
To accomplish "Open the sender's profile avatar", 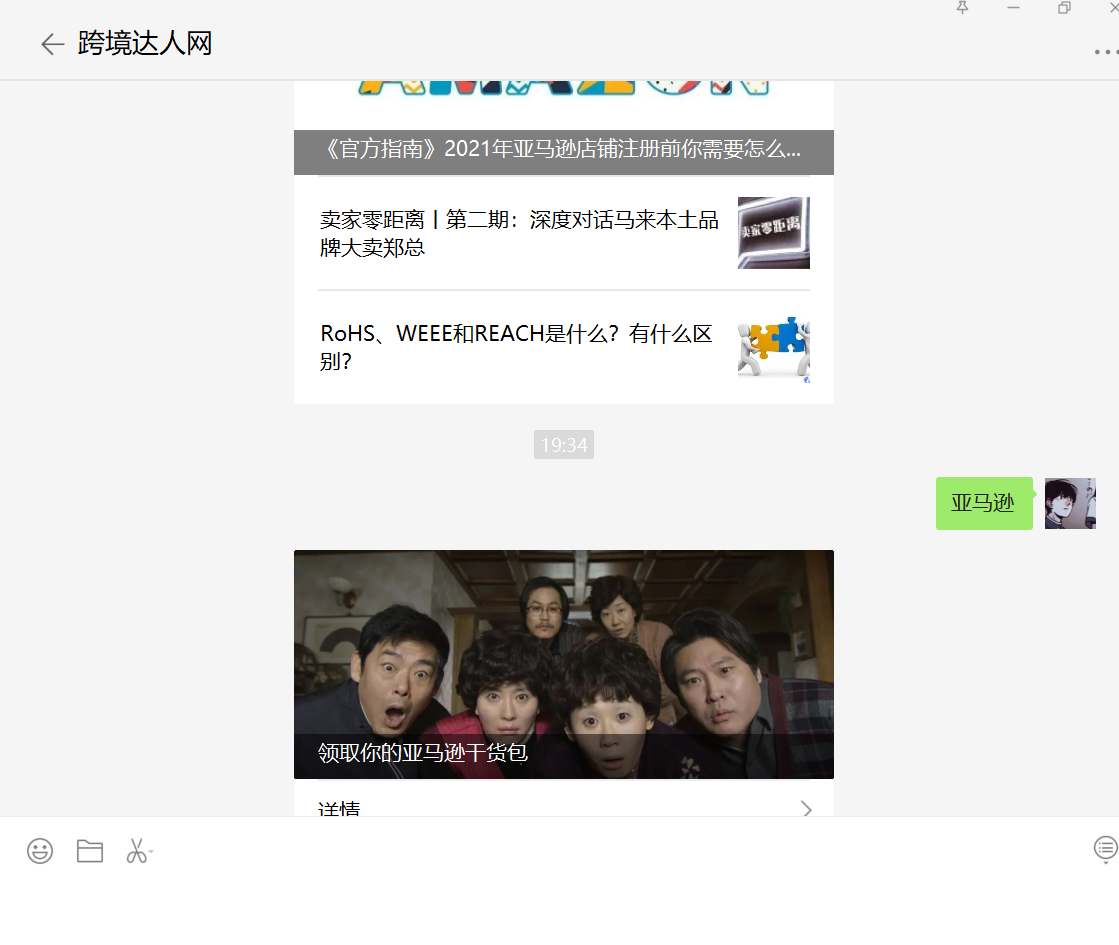I will [x=1070, y=503].
